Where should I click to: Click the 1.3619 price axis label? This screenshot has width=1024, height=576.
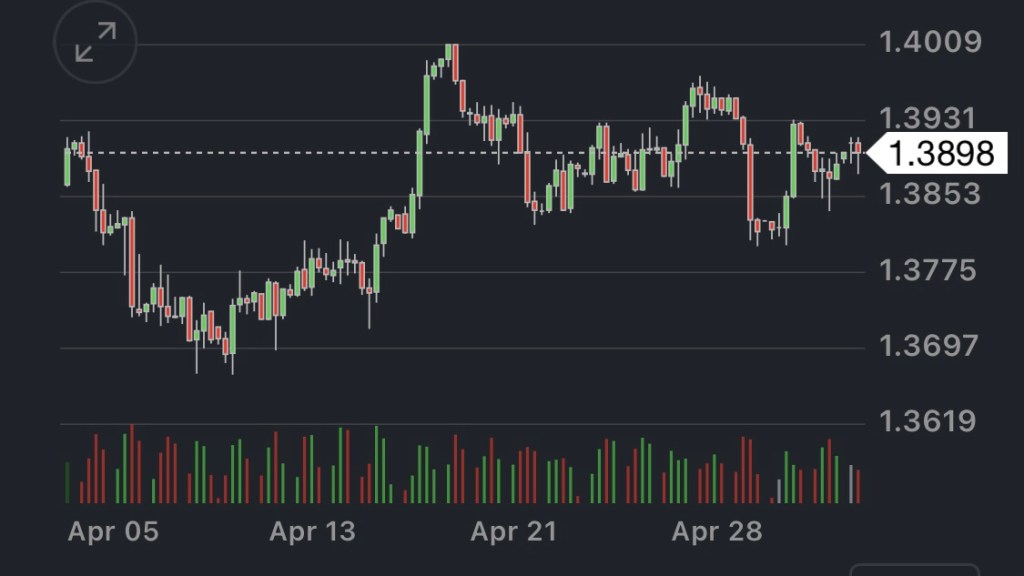coord(929,421)
